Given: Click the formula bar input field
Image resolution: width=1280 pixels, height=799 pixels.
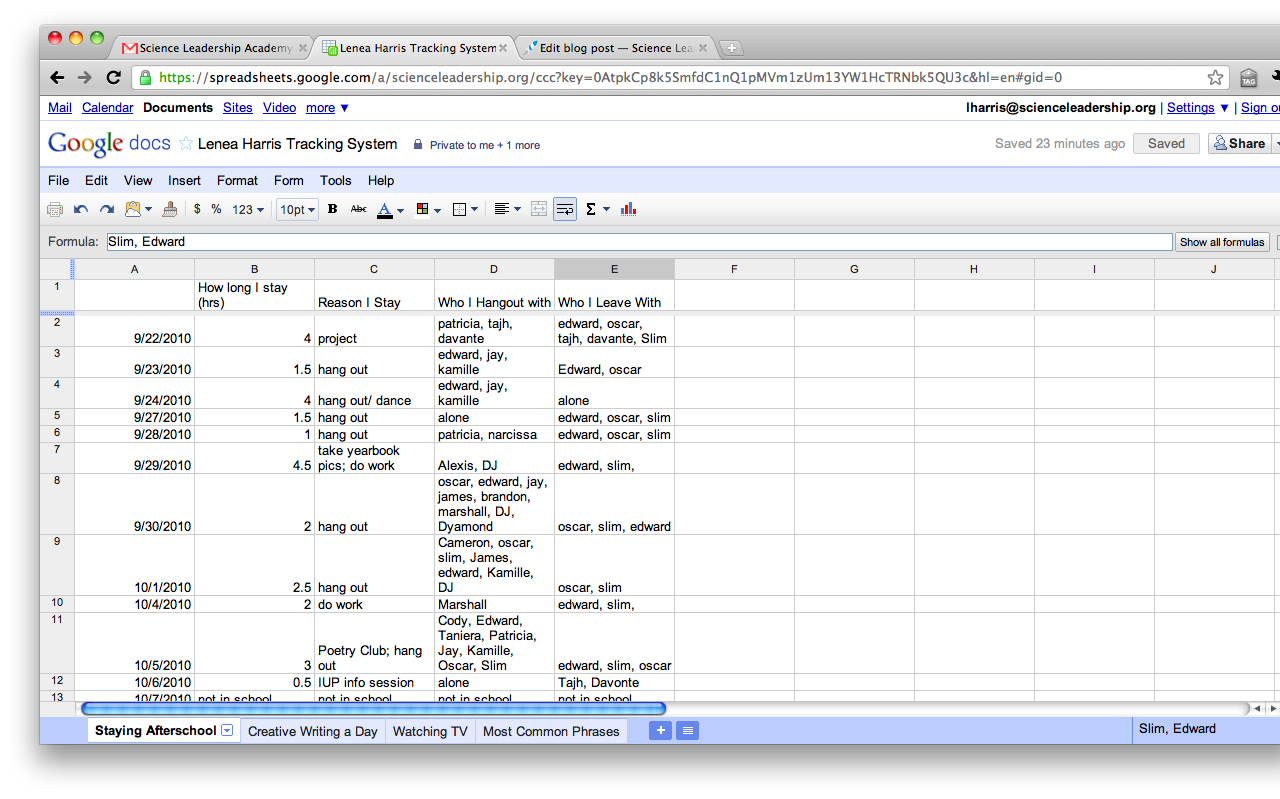Looking at the screenshot, I should (638, 242).
